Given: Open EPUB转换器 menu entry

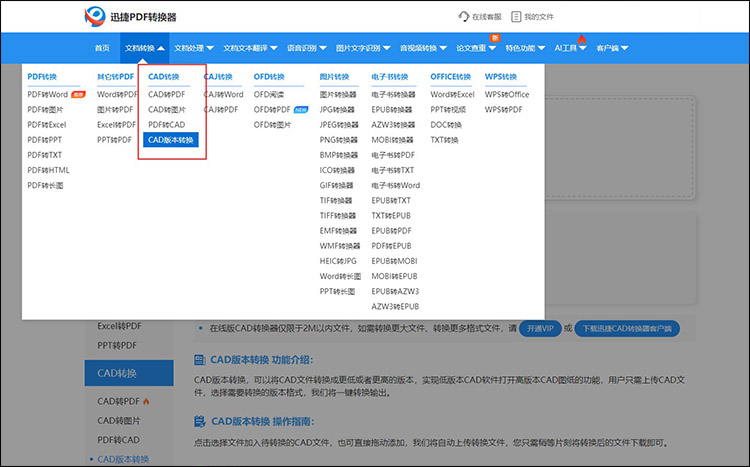Looking at the screenshot, I should (x=392, y=110).
